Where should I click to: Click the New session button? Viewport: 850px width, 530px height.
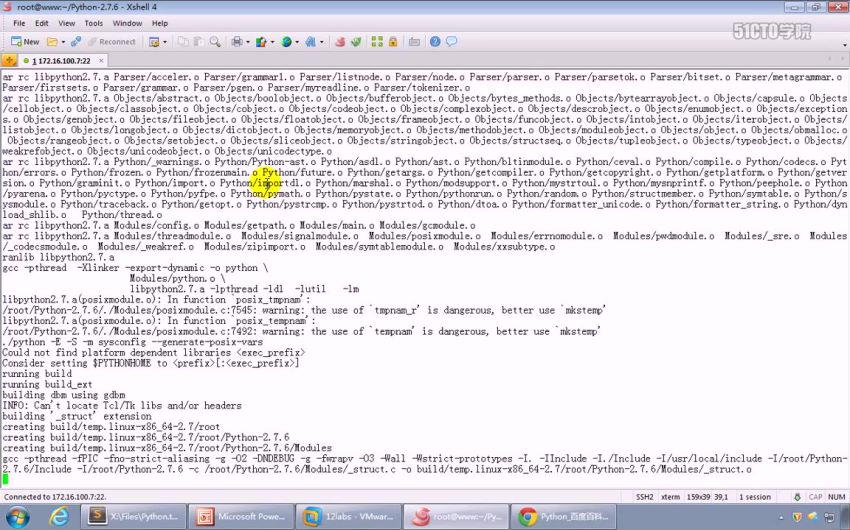point(24,42)
